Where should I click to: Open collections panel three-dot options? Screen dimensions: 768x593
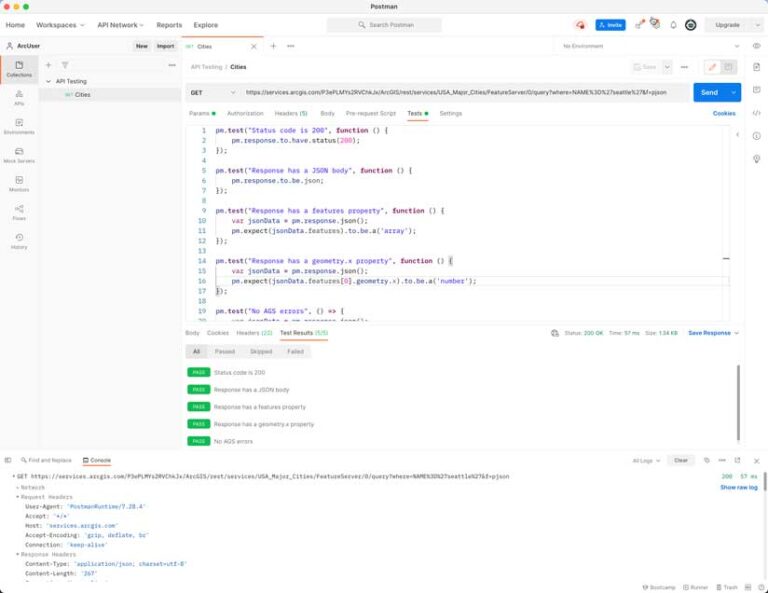tap(172, 65)
